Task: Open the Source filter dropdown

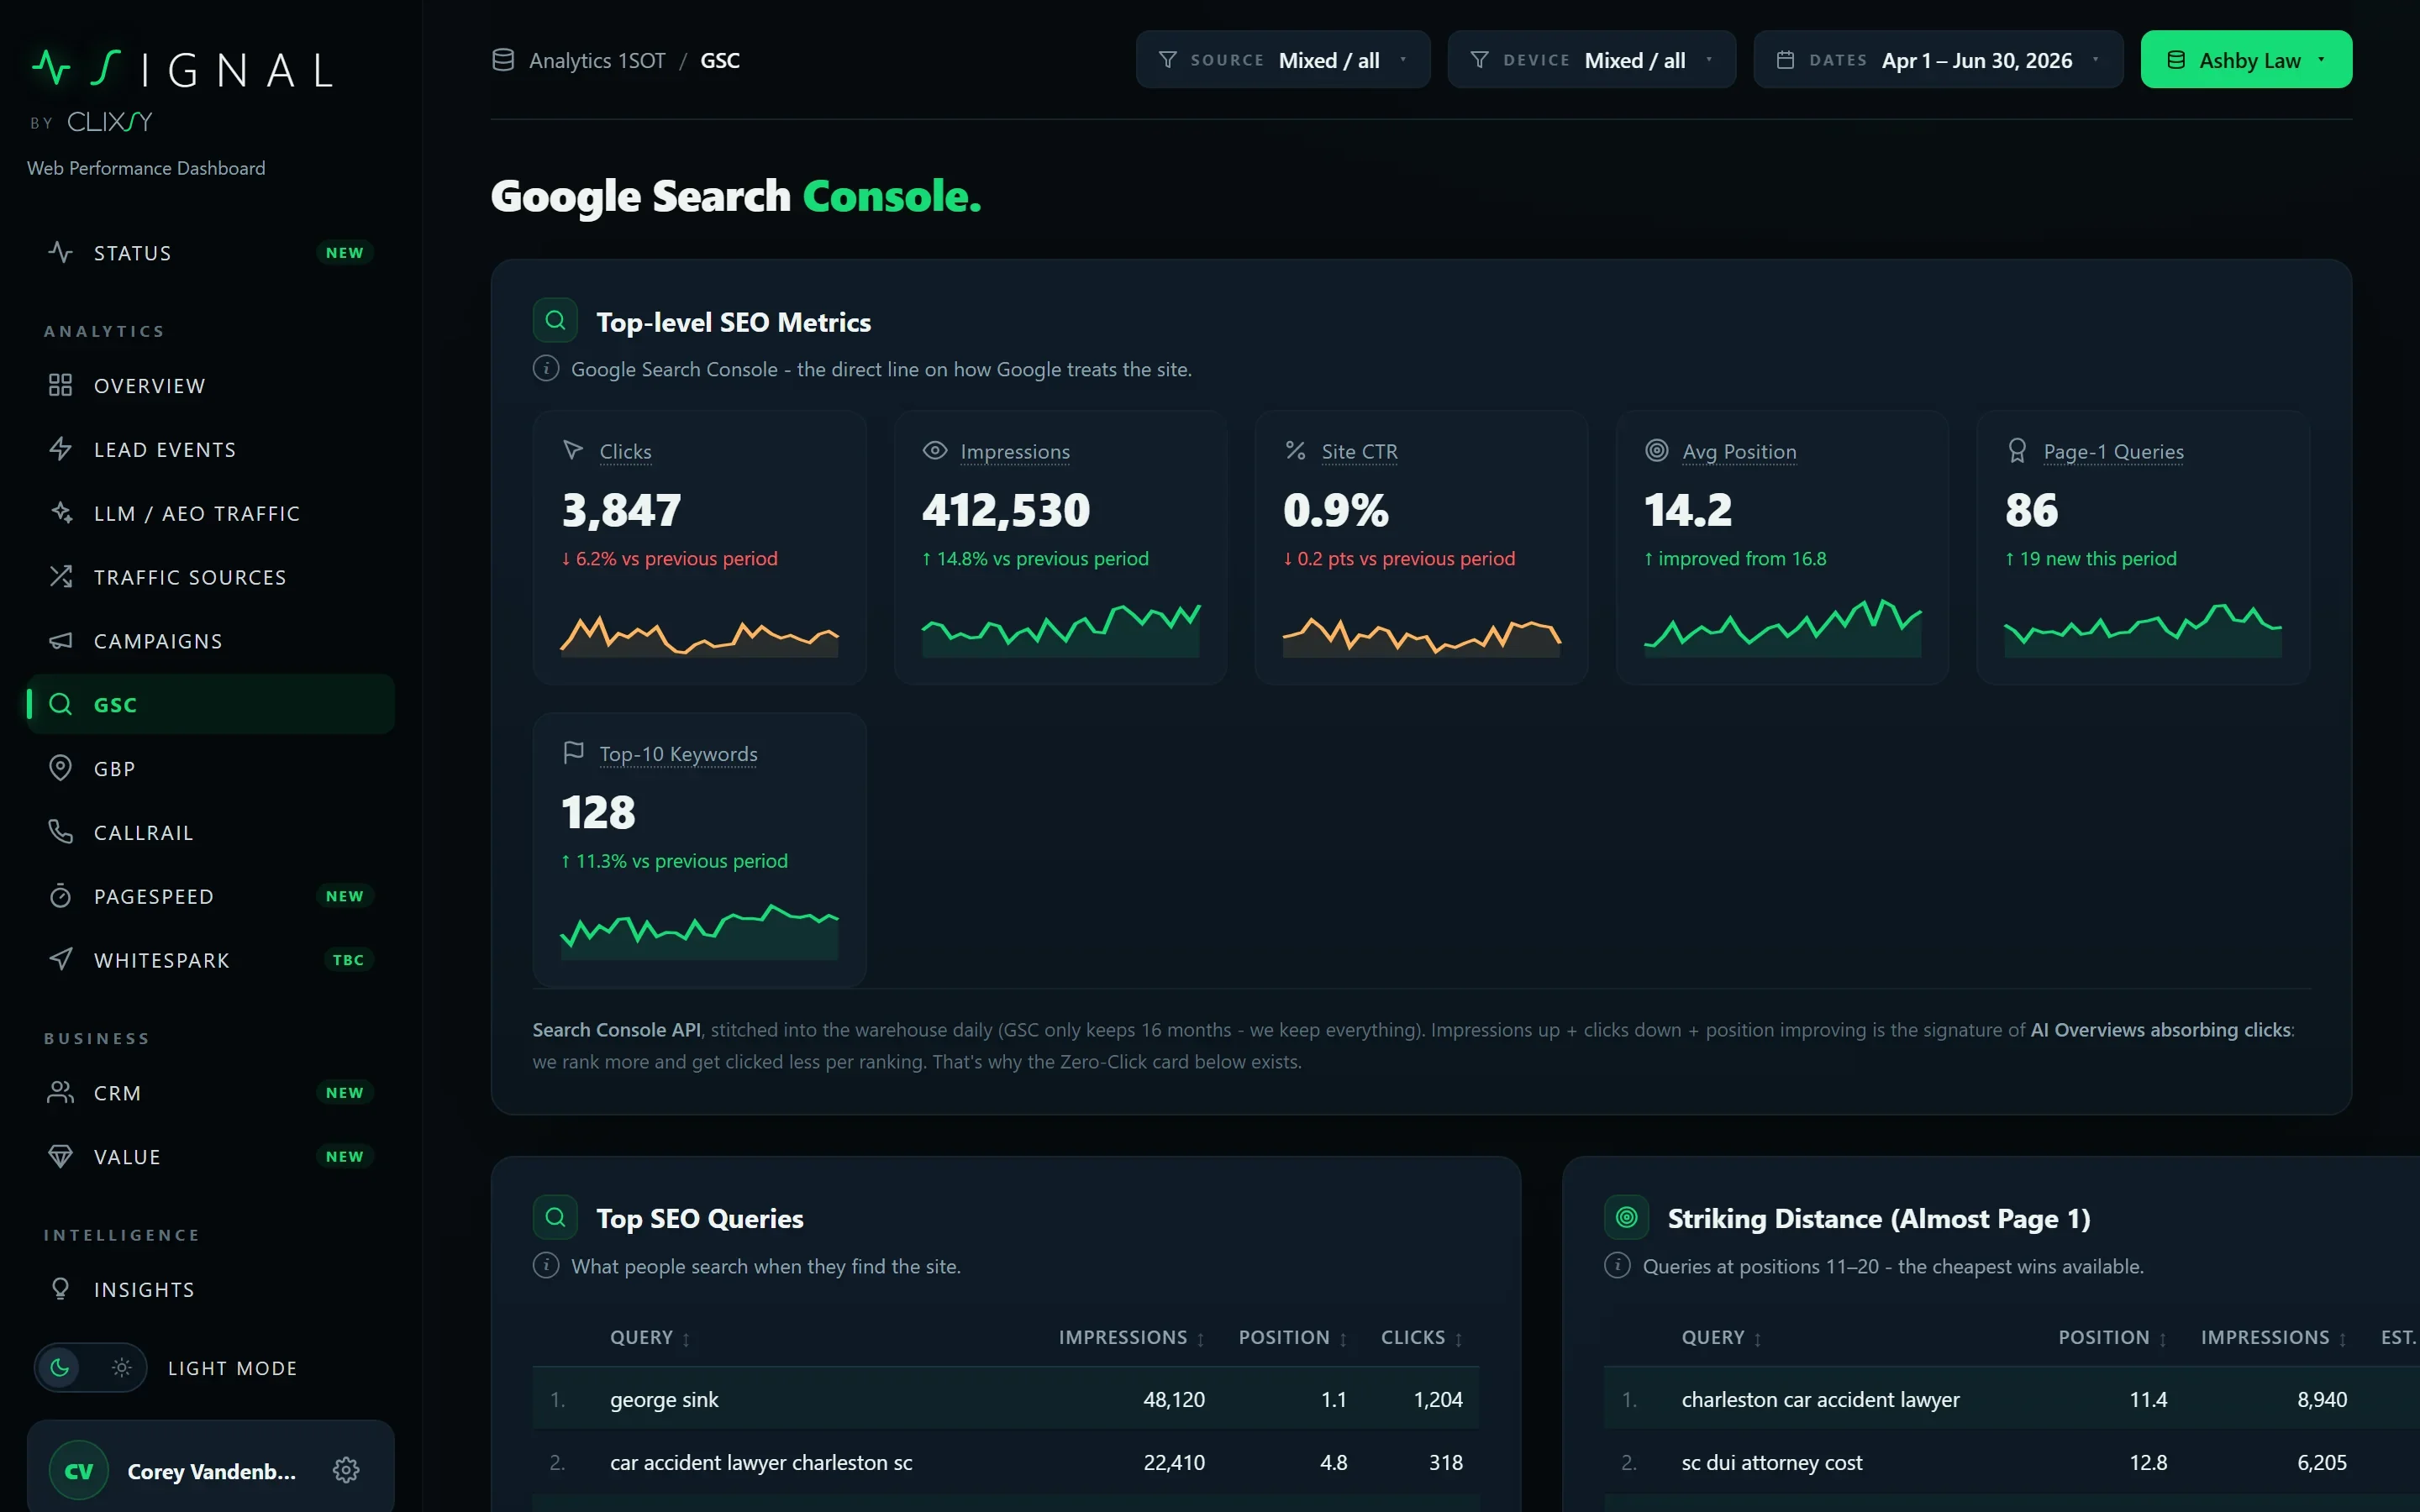Action: pyautogui.click(x=1283, y=60)
